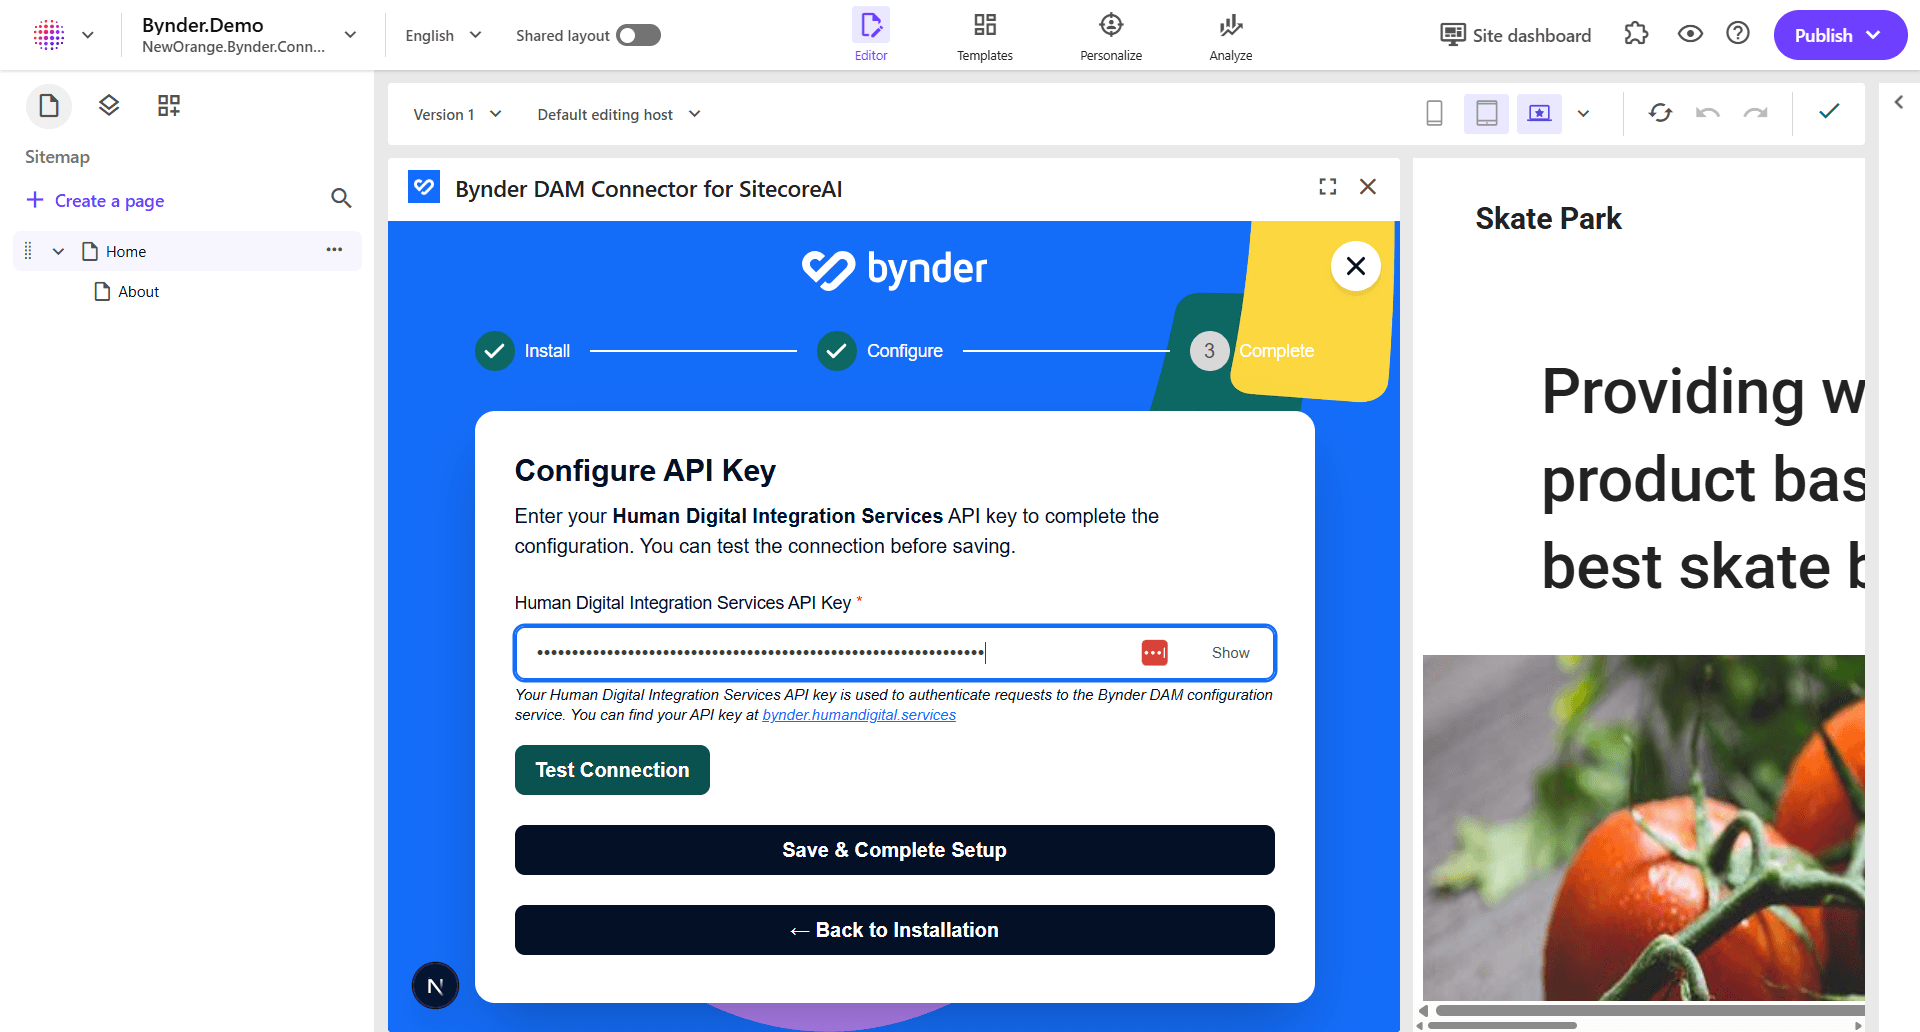
Task: Search pages in the Sitemap
Action: tap(341, 199)
